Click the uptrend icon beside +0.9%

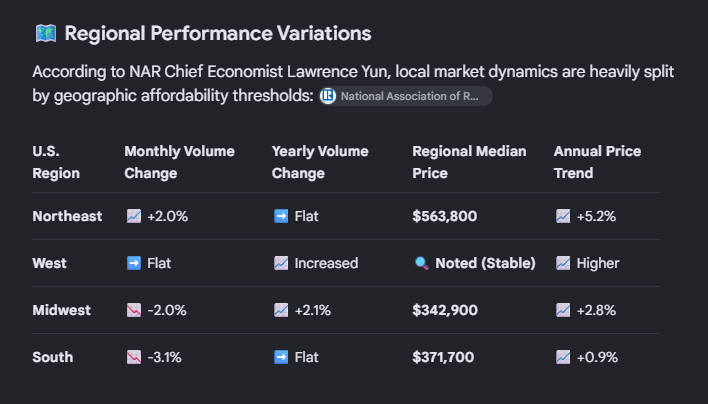(563, 357)
